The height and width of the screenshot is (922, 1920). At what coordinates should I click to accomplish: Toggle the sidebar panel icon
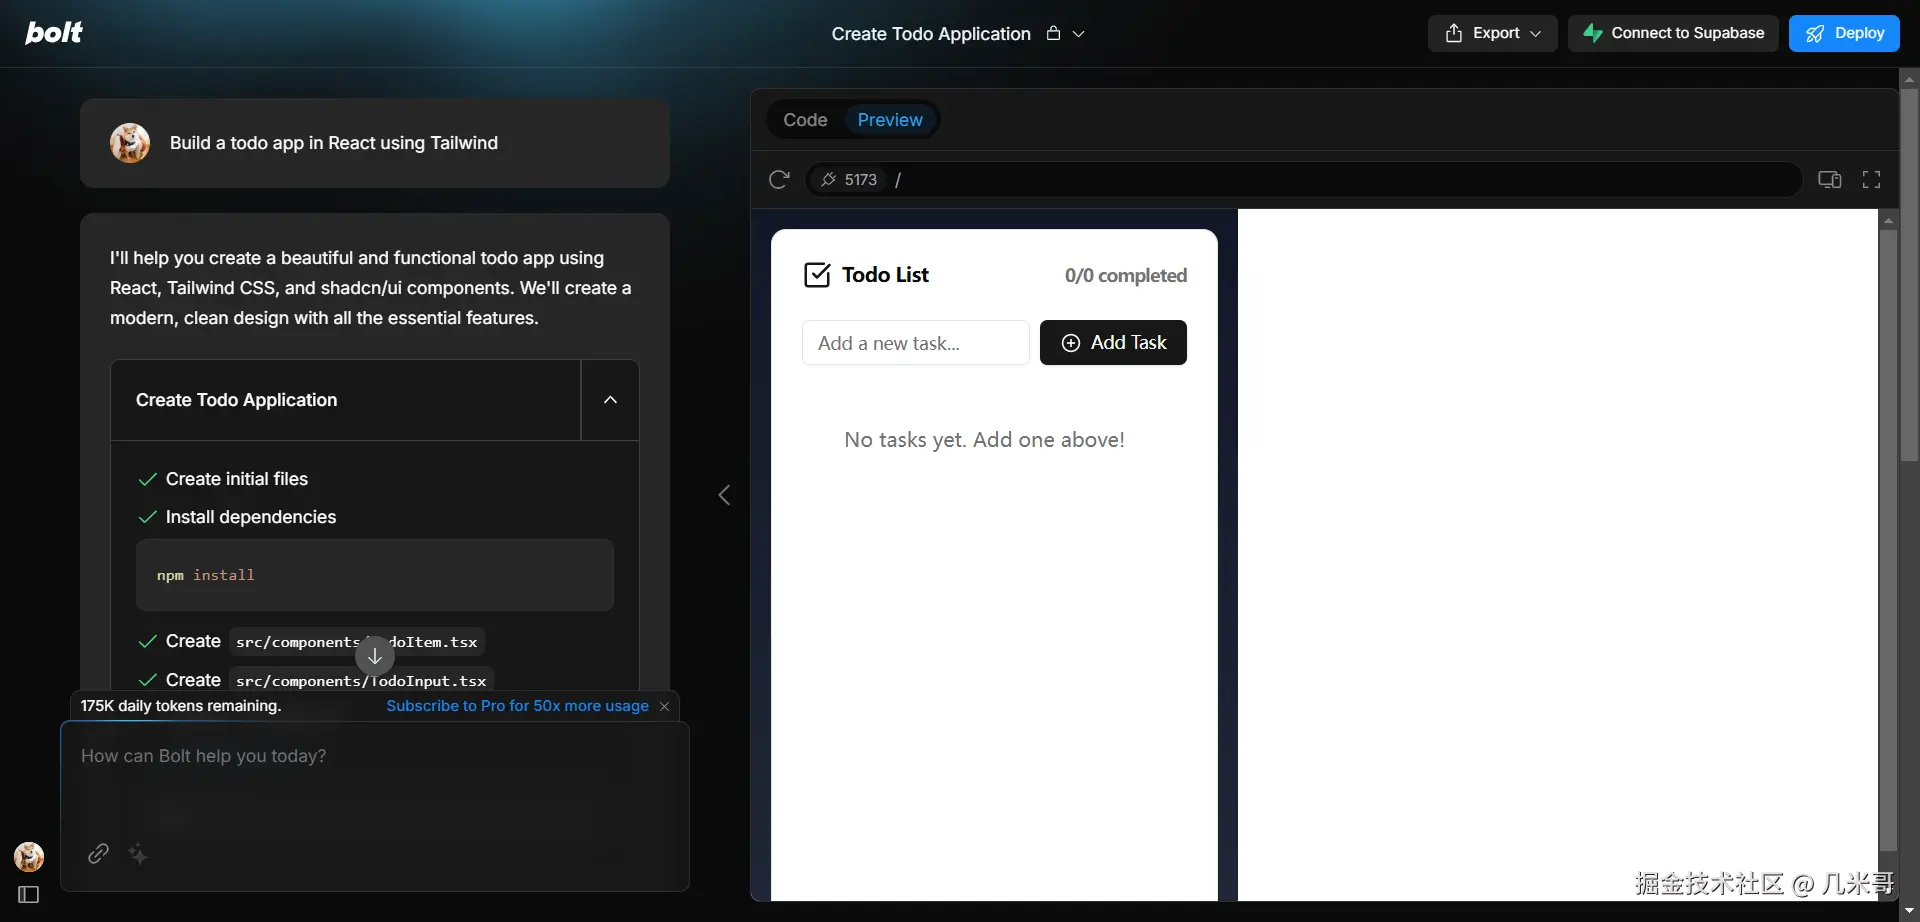coord(29,895)
